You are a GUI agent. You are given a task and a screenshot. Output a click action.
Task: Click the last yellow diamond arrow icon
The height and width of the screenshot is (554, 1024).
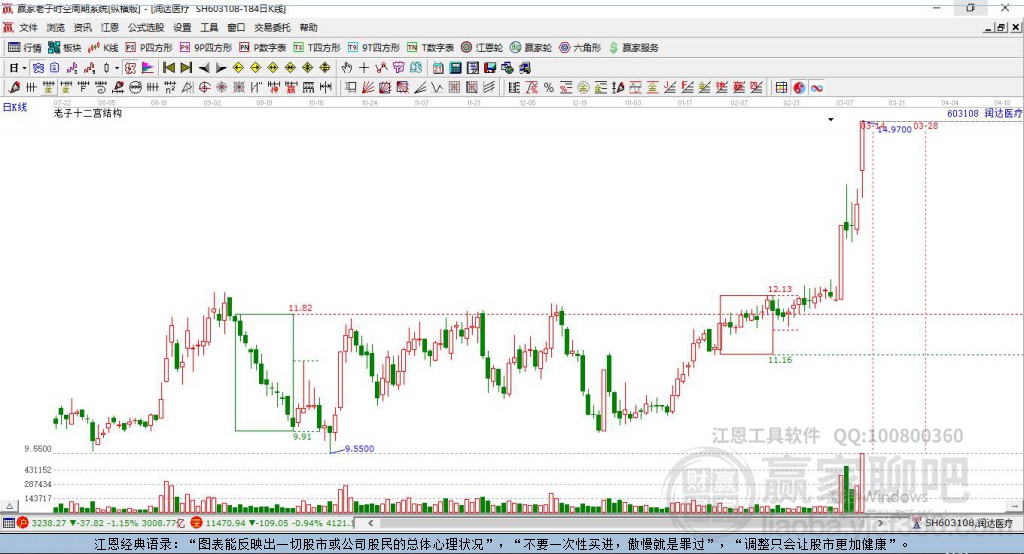[325, 68]
